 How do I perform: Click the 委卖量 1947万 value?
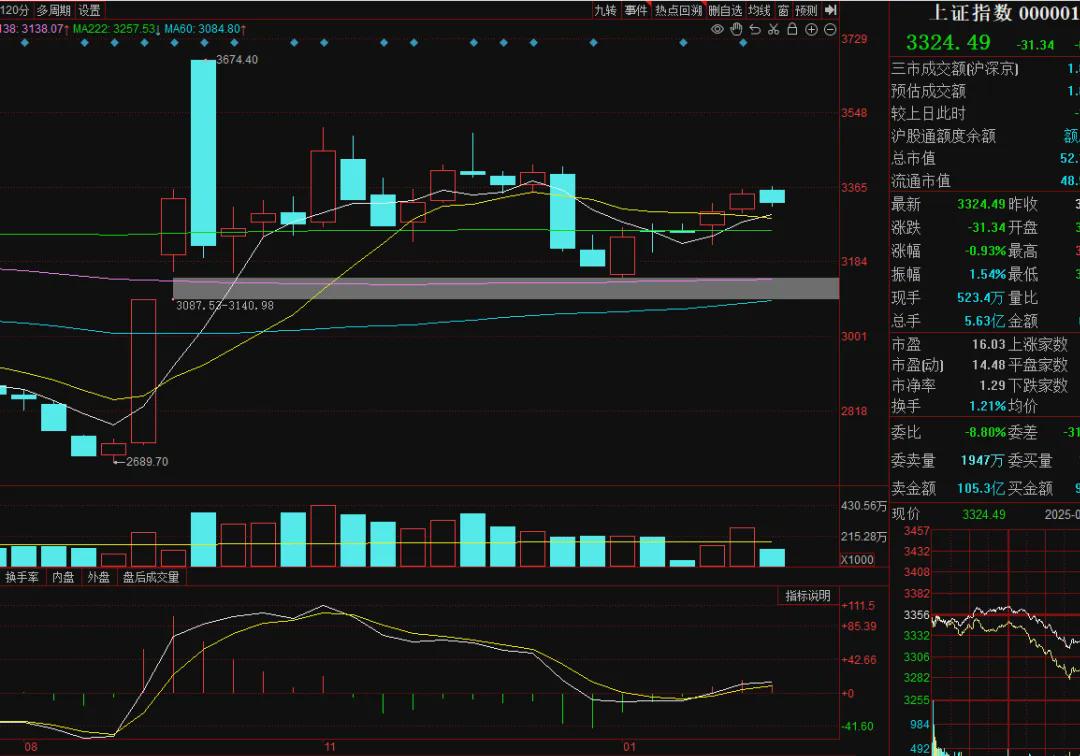[982, 461]
